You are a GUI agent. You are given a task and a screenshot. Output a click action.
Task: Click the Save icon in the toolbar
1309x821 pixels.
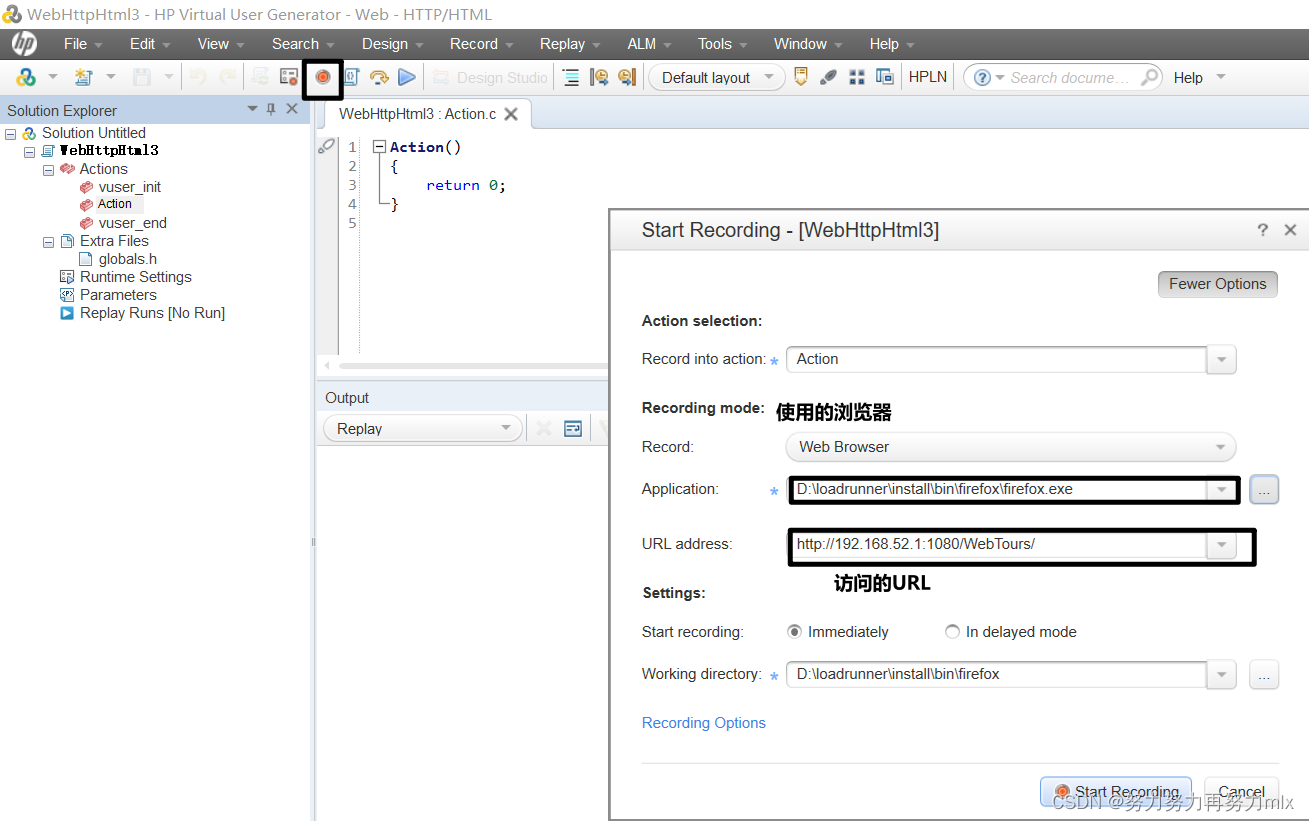(142, 77)
